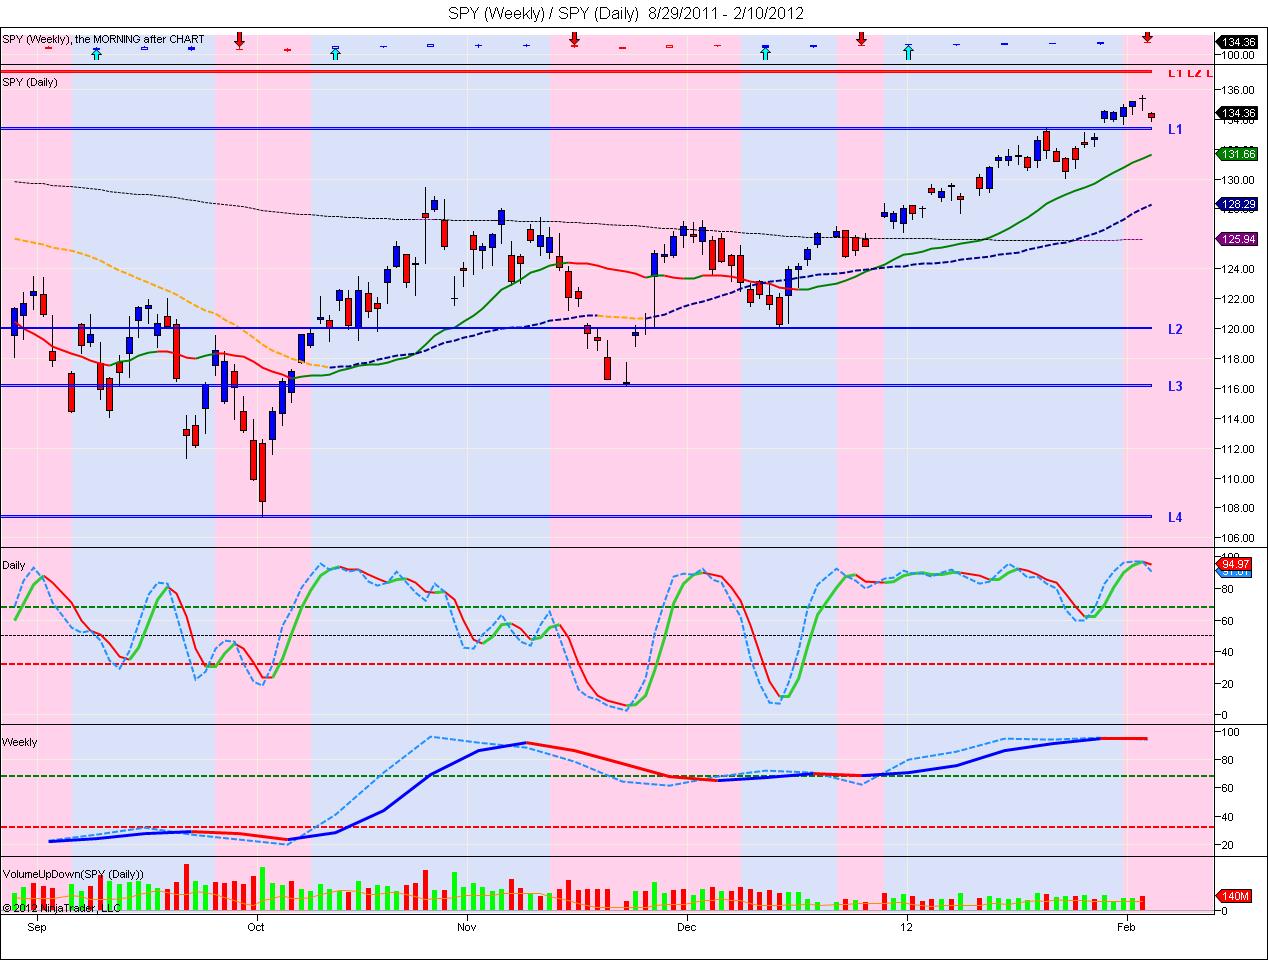Click the blue L1 level label
The image size is (1268, 960).
[x=1175, y=130]
